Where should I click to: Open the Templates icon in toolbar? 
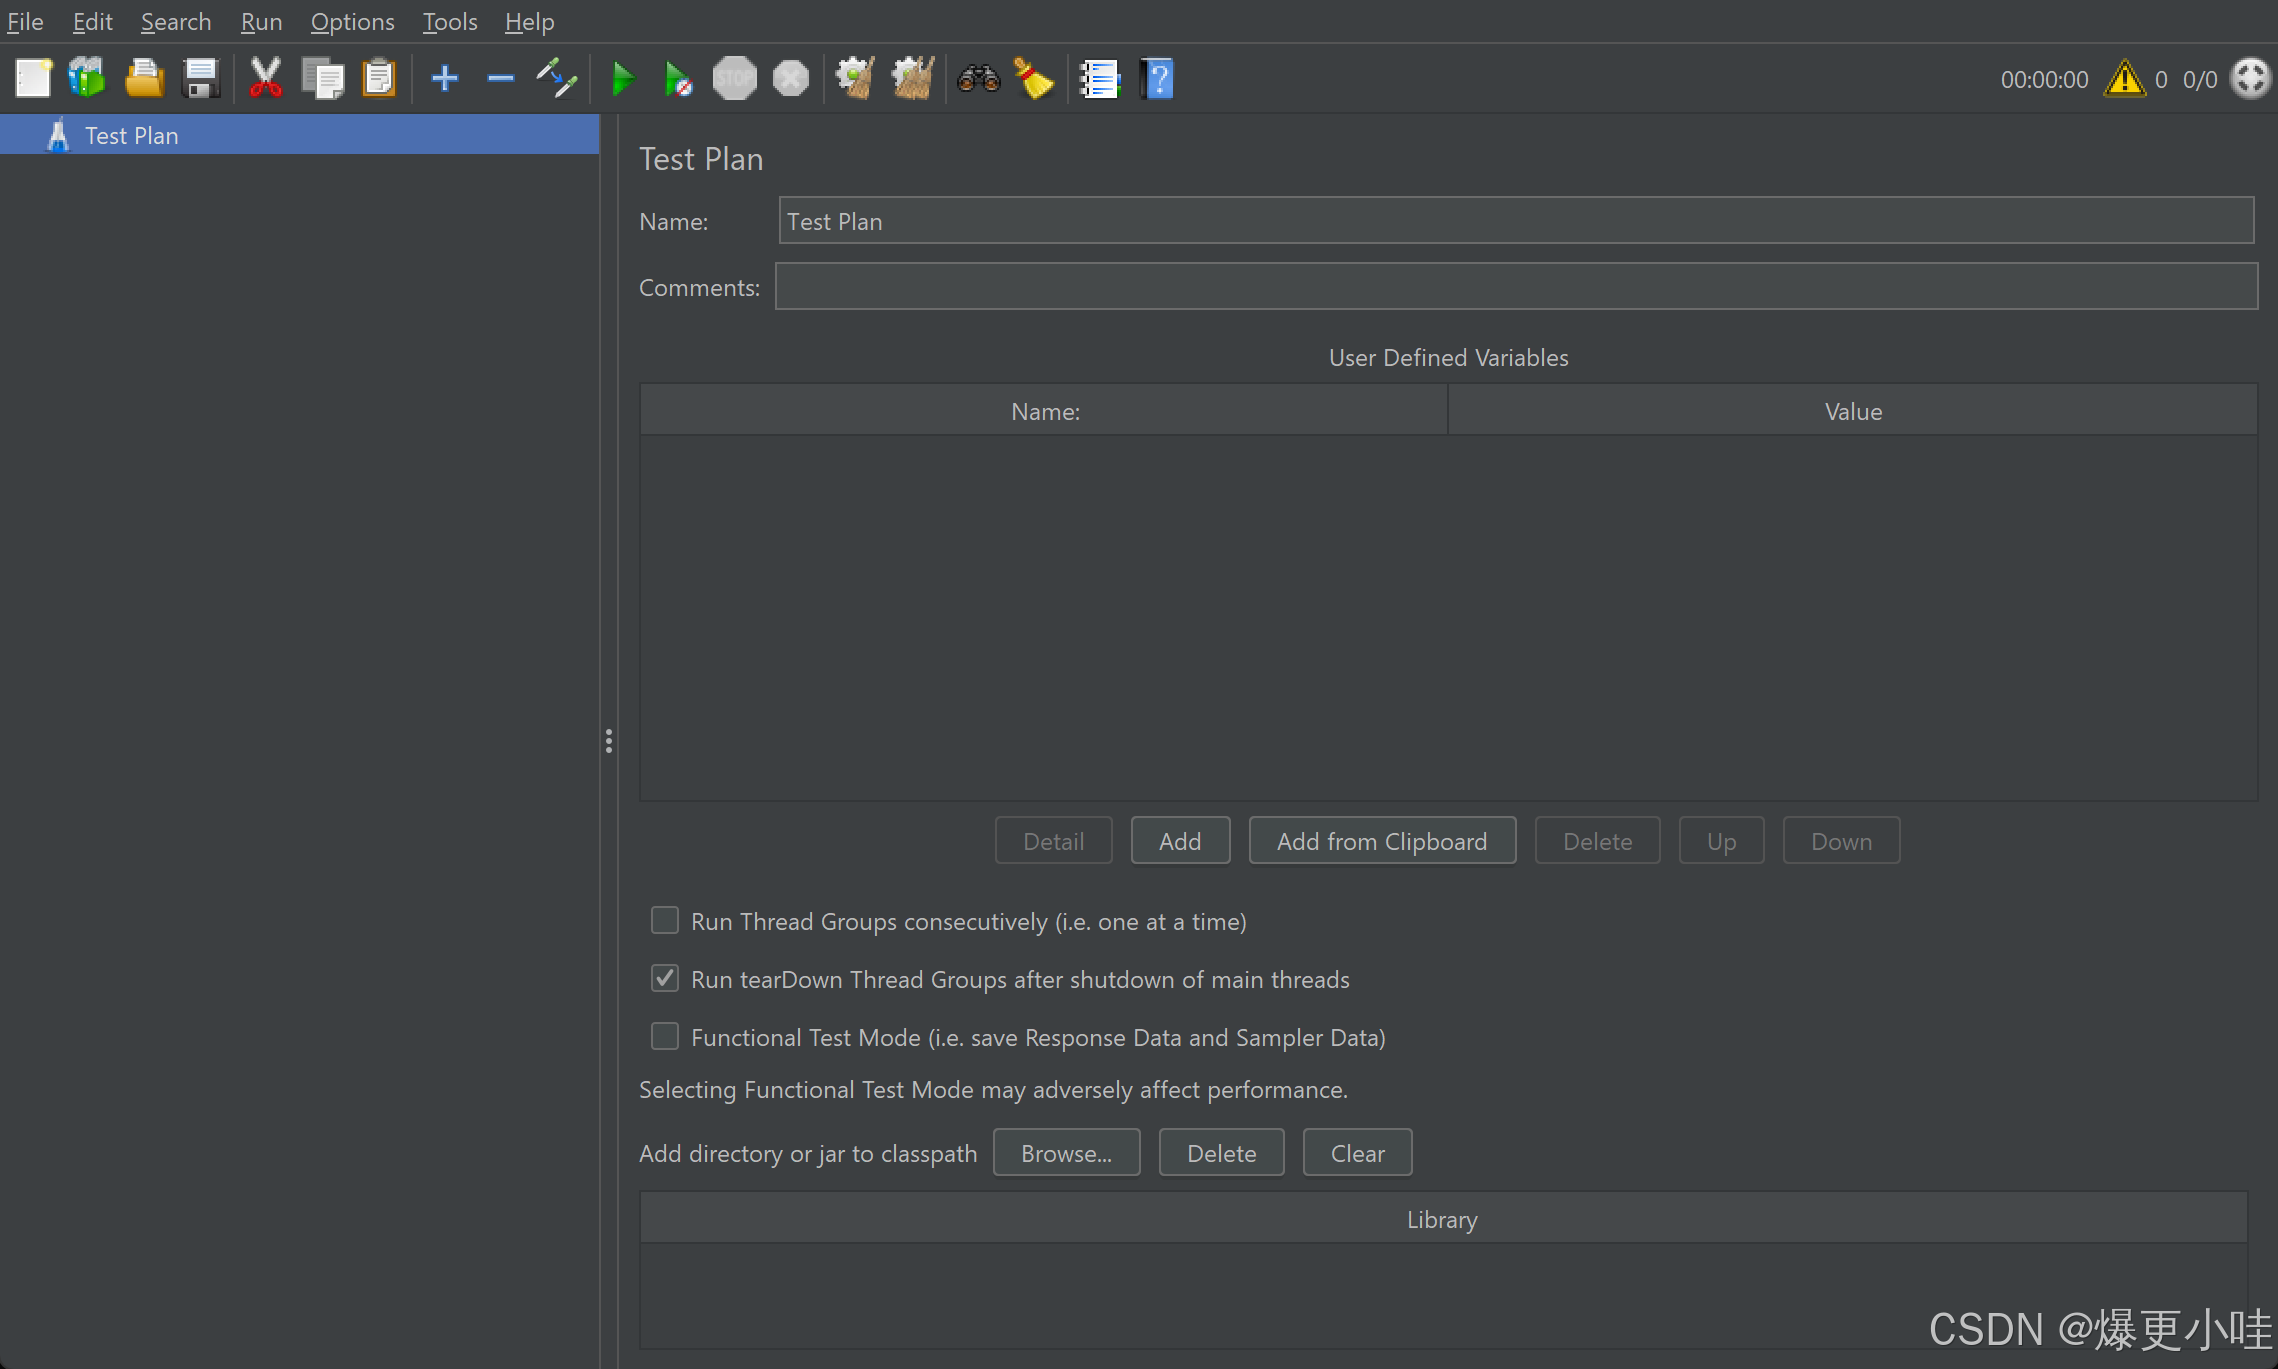pyautogui.click(x=87, y=78)
